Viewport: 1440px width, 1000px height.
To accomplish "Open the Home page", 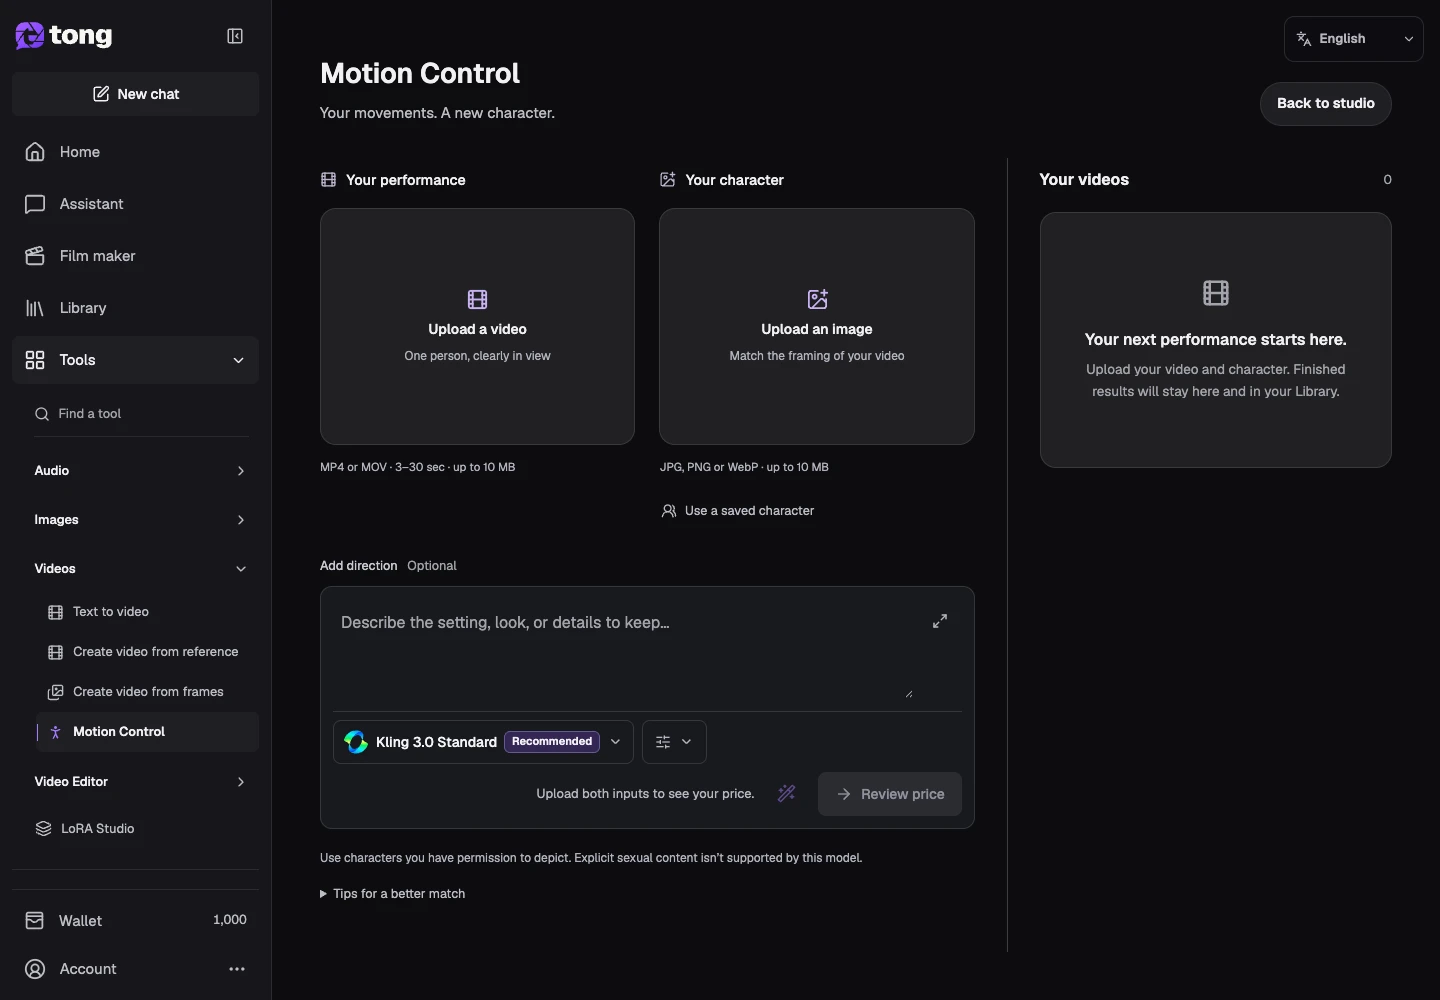I will pyautogui.click(x=135, y=152).
